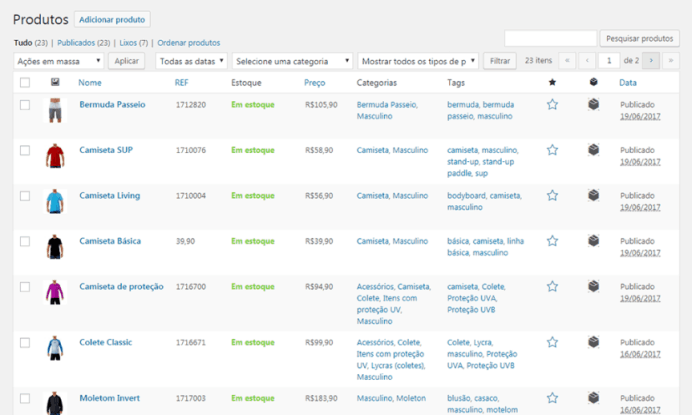Click product type cube icon for Camiseta Básica
The image size is (692, 415).
[x=593, y=241]
